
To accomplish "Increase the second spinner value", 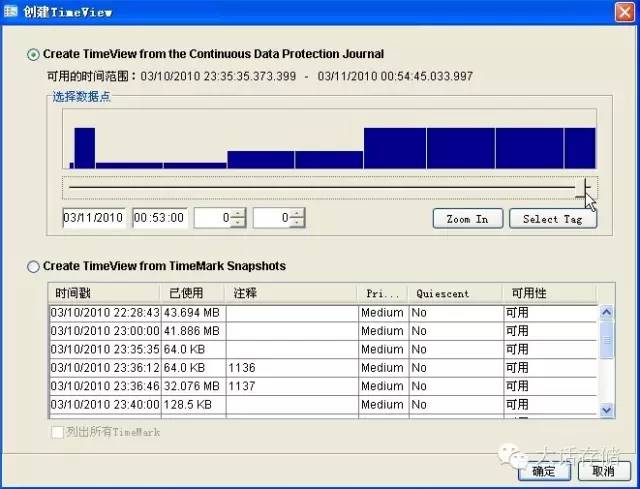I will (x=297, y=213).
